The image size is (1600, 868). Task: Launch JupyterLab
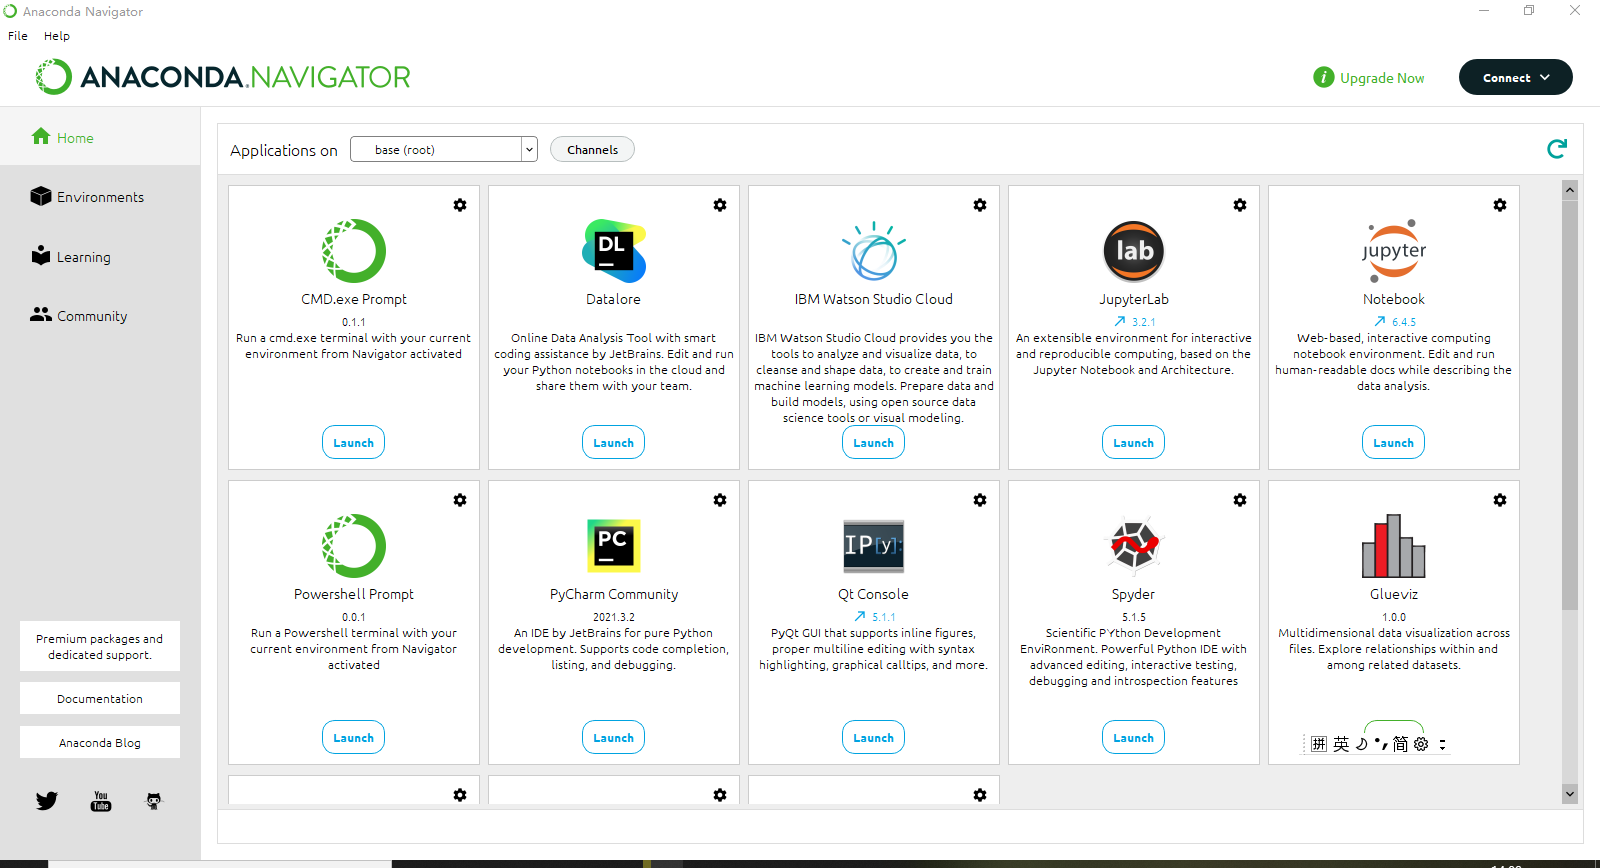[1133, 443]
